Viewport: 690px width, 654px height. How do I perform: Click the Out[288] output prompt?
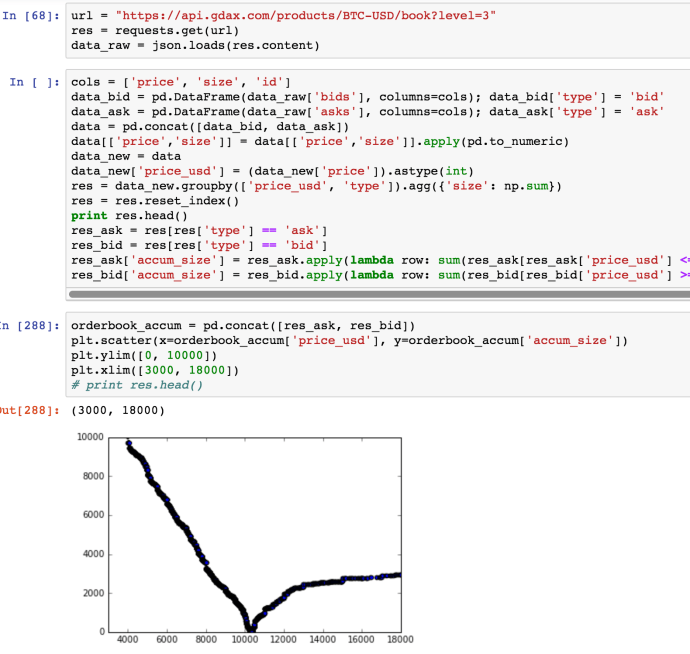tap(30, 410)
